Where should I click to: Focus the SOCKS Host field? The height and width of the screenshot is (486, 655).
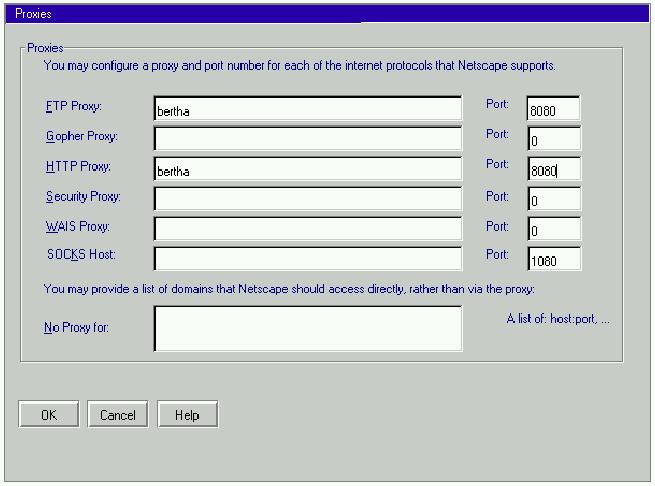click(x=308, y=259)
